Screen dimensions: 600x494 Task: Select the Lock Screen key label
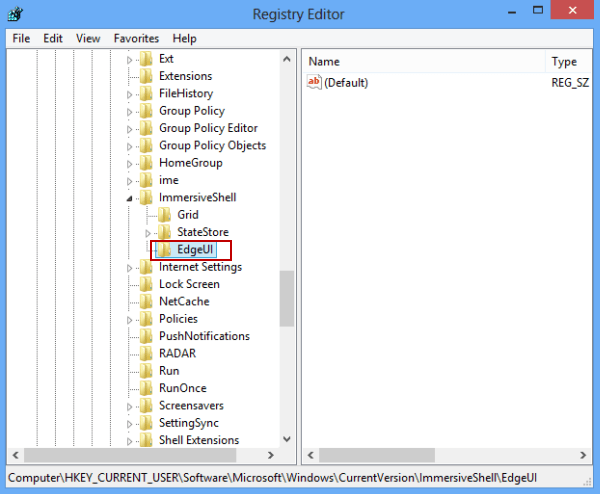click(x=189, y=284)
